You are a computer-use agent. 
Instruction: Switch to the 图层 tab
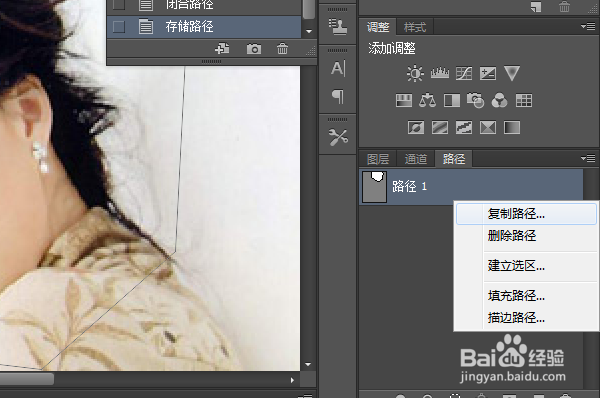click(x=378, y=159)
